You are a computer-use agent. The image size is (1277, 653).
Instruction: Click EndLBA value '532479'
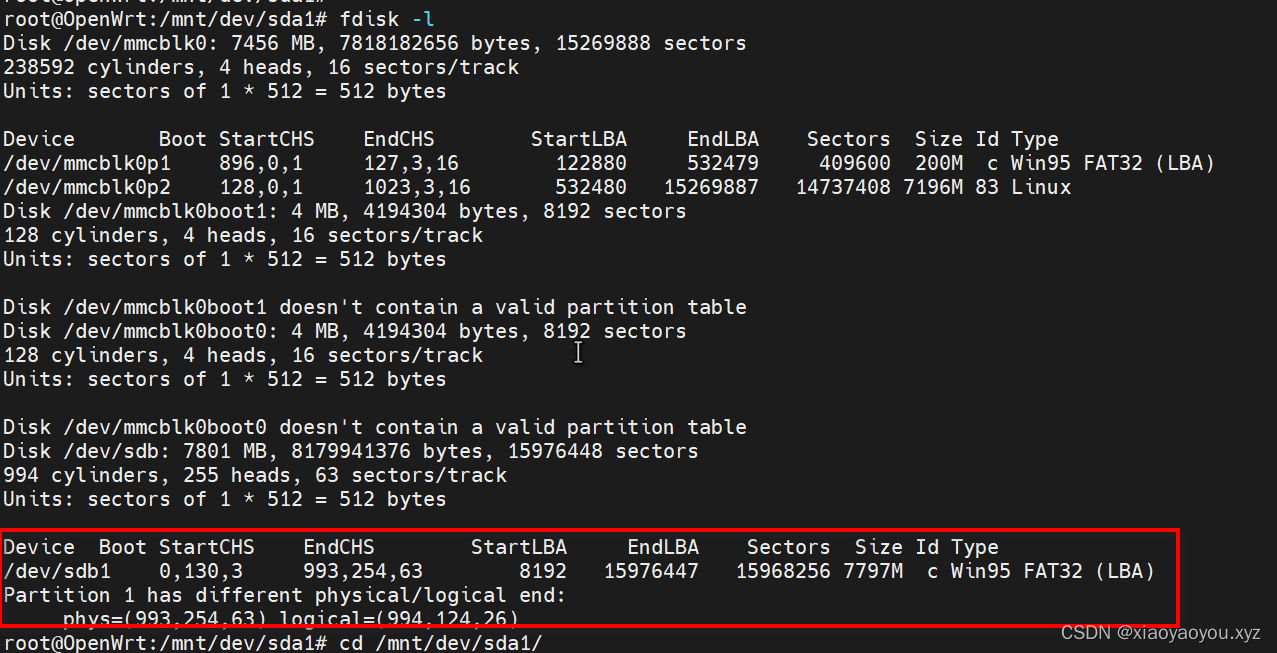pyautogui.click(x=723, y=163)
